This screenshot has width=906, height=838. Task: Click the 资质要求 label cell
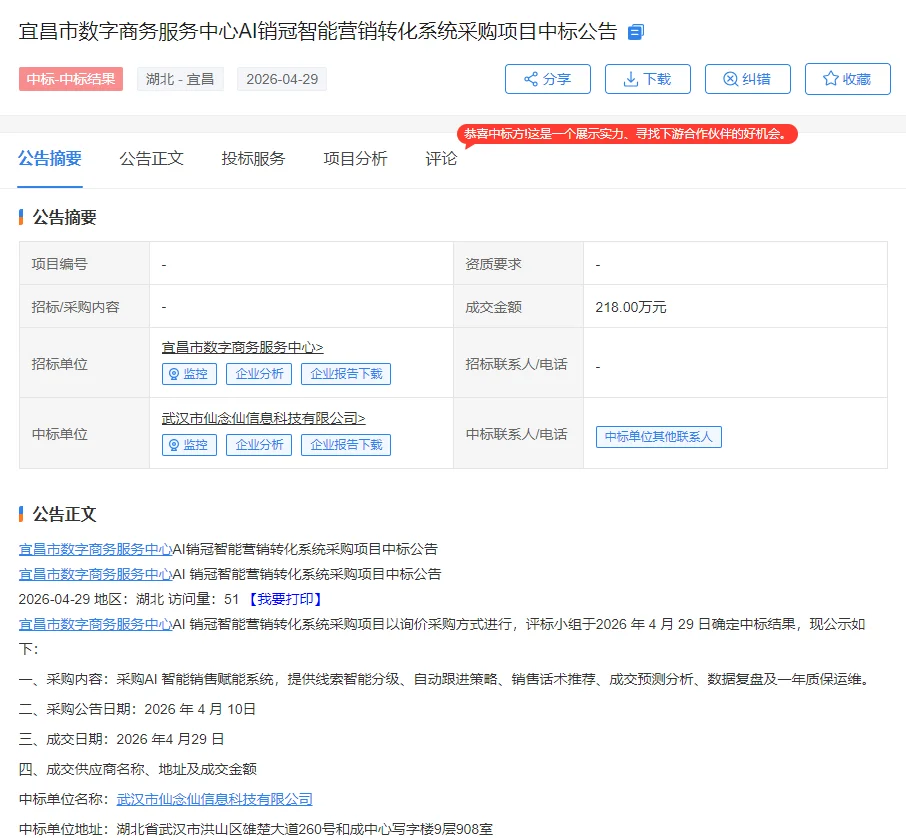(x=518, y=264)
